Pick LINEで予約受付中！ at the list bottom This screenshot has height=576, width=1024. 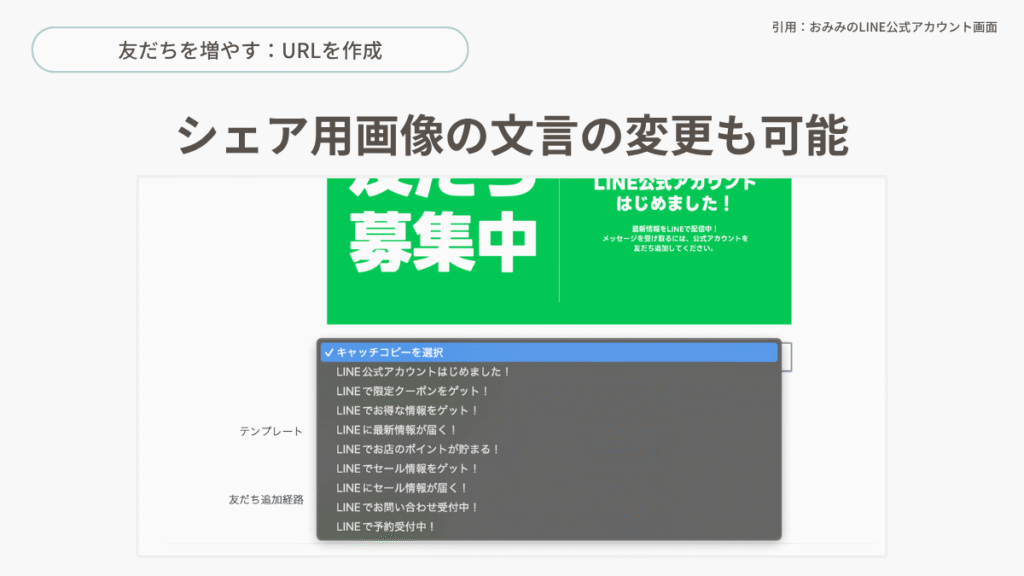pyautogui.click(x=386, y=526)
